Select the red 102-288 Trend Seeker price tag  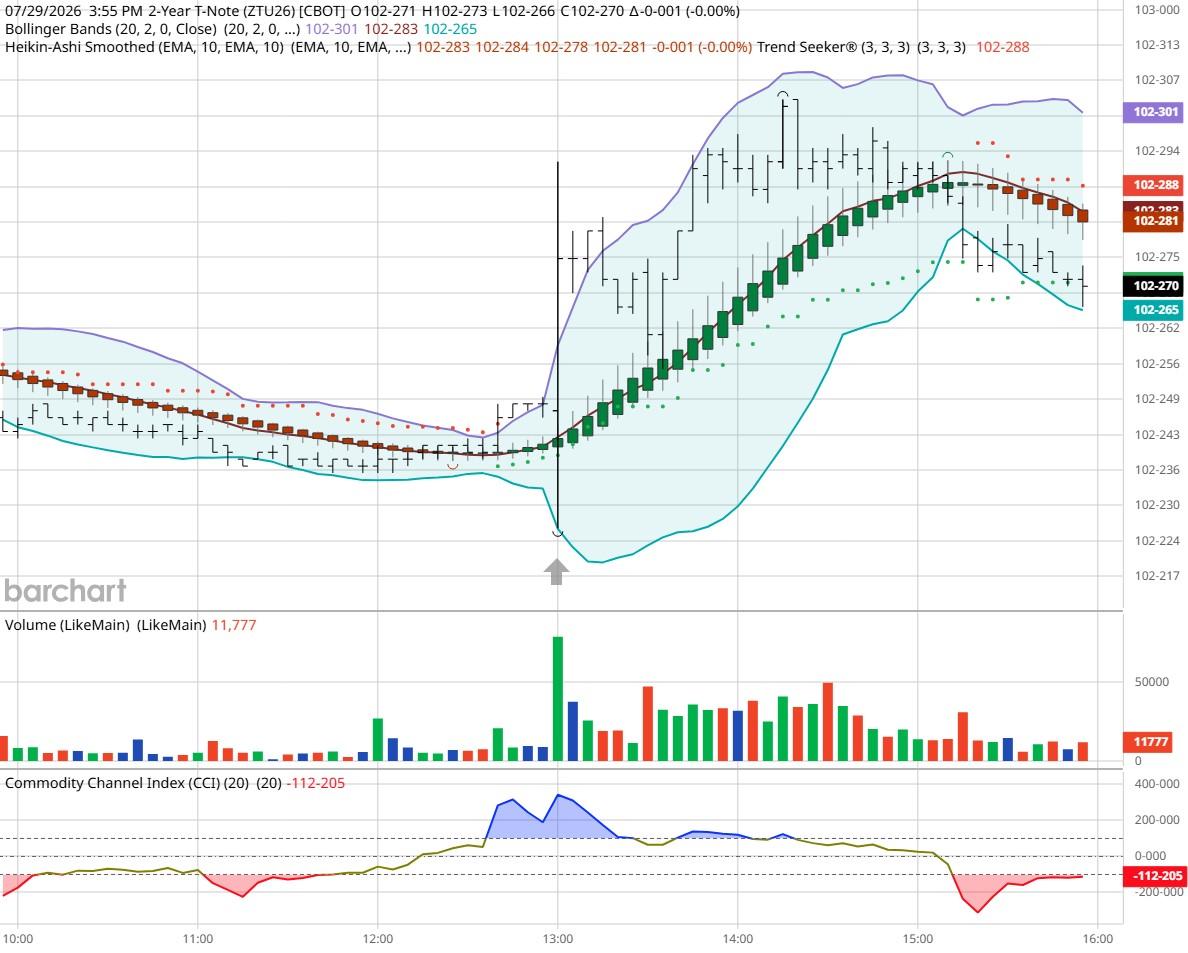tap(1152, 185)
